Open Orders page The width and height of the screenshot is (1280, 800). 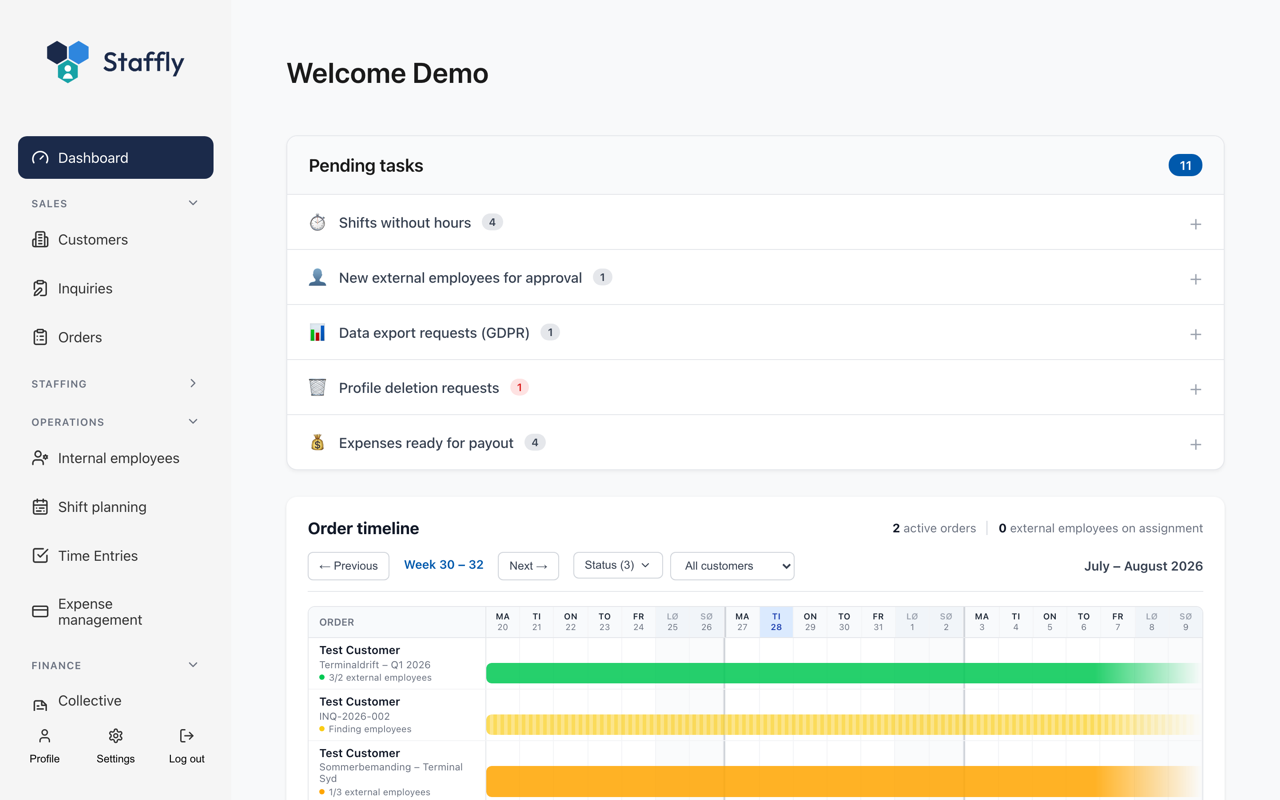point(80,338)
